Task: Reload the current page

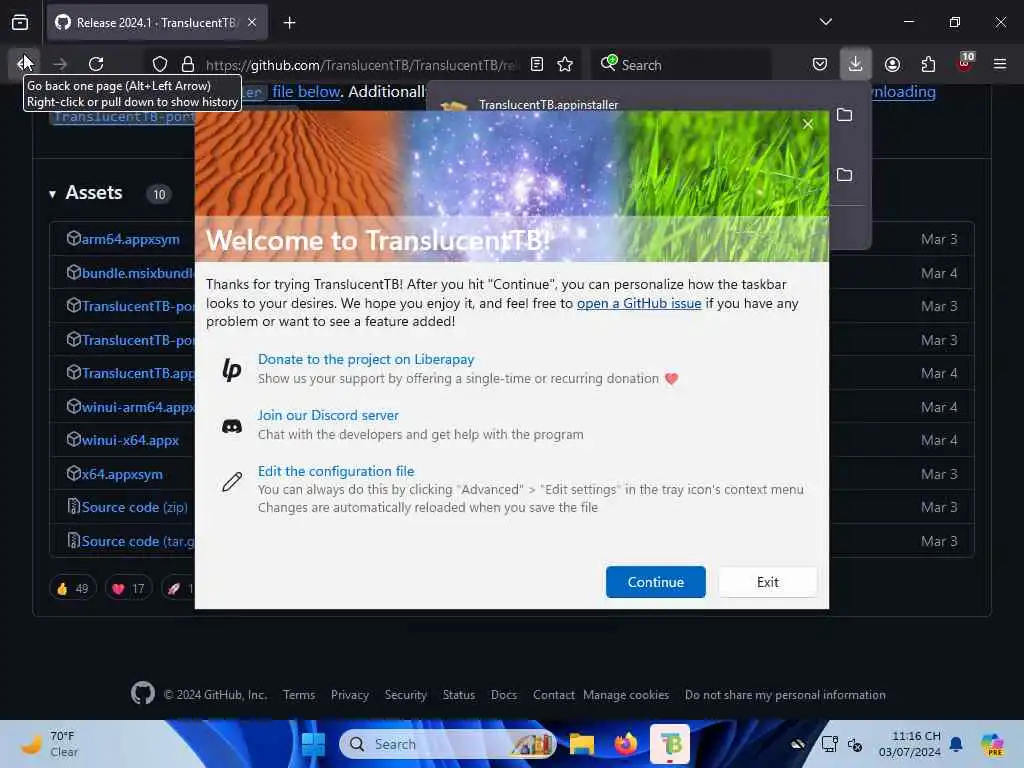Action: (x=96, y=64)
